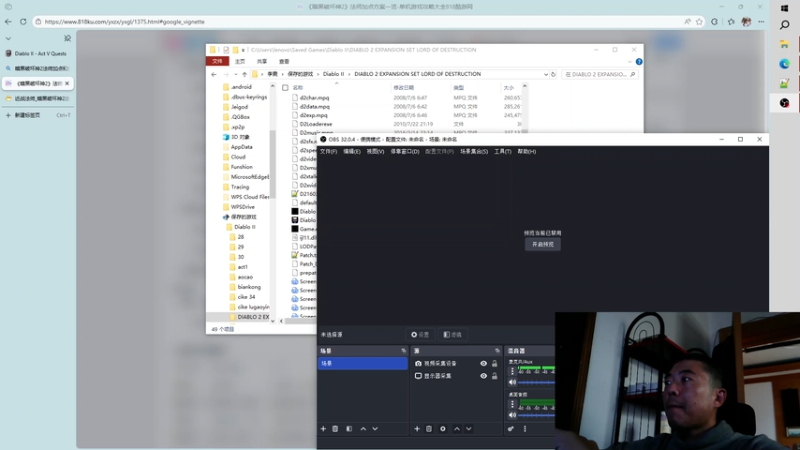800x450 pixels.
Task: Go back in the Edge browser
Action: coord(8,21)
